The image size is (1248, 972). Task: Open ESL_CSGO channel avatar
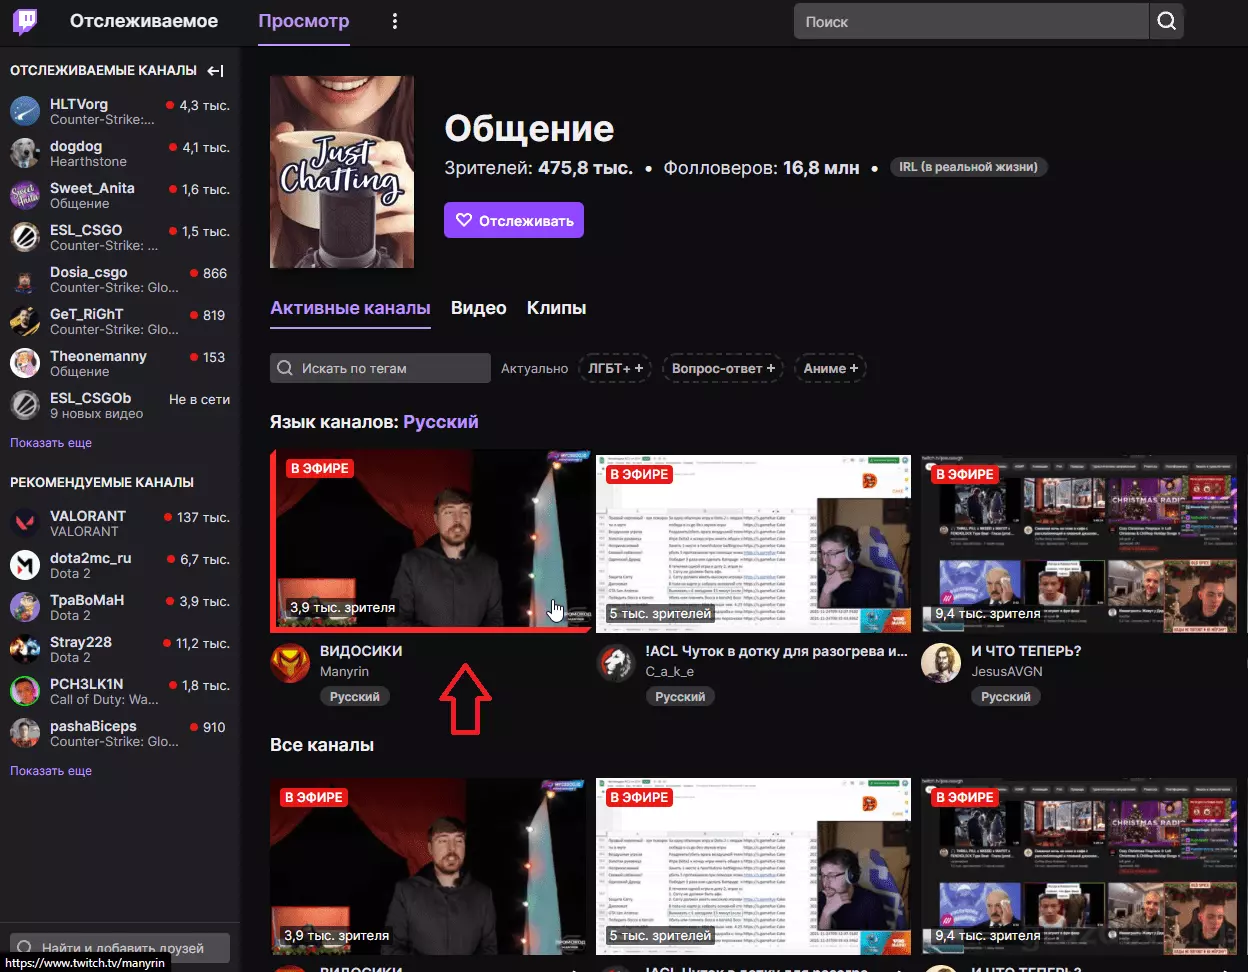tap(25, 237)
